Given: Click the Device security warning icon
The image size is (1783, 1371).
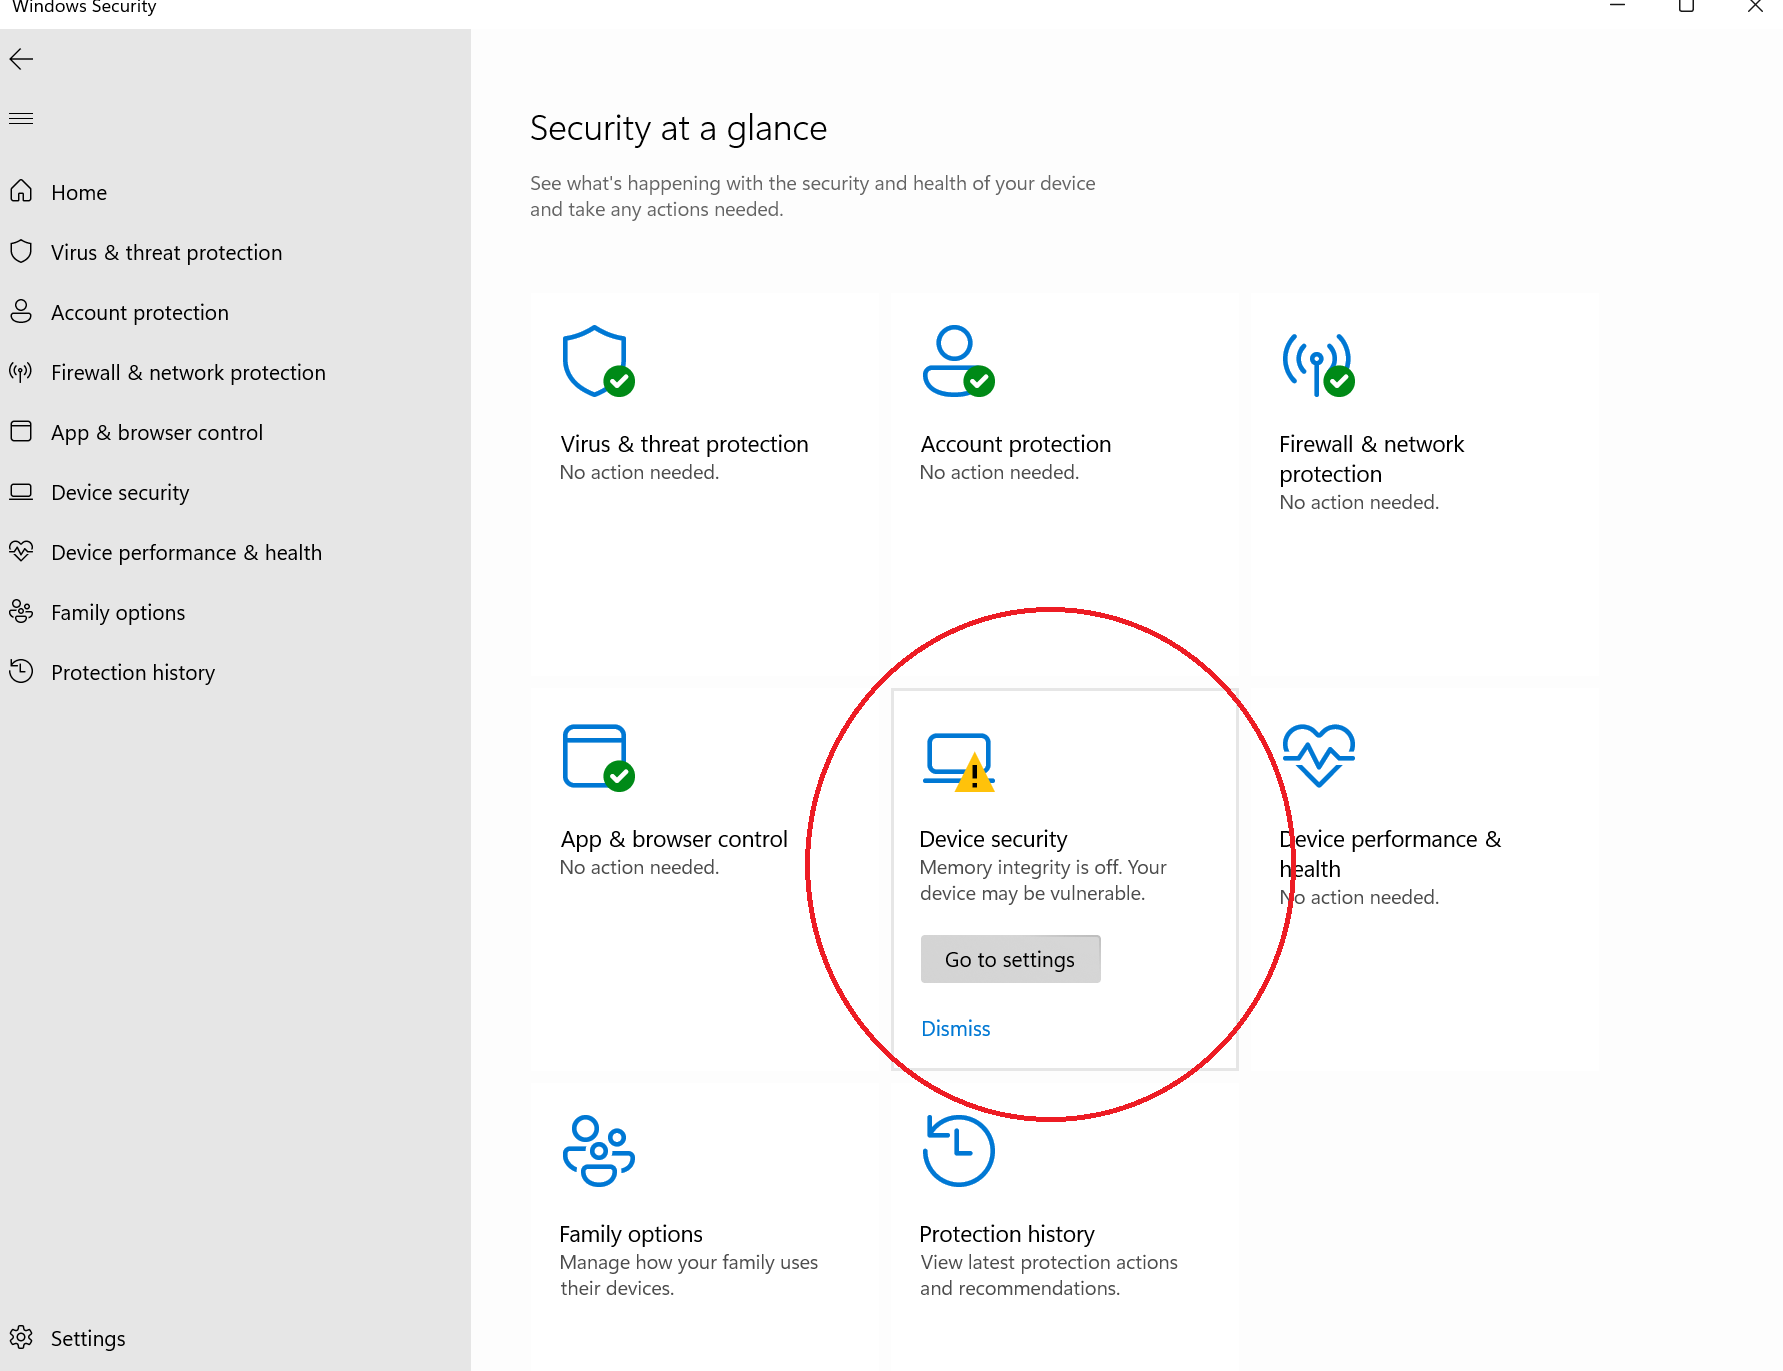Looking at the screenshot, I should (957, 762).
